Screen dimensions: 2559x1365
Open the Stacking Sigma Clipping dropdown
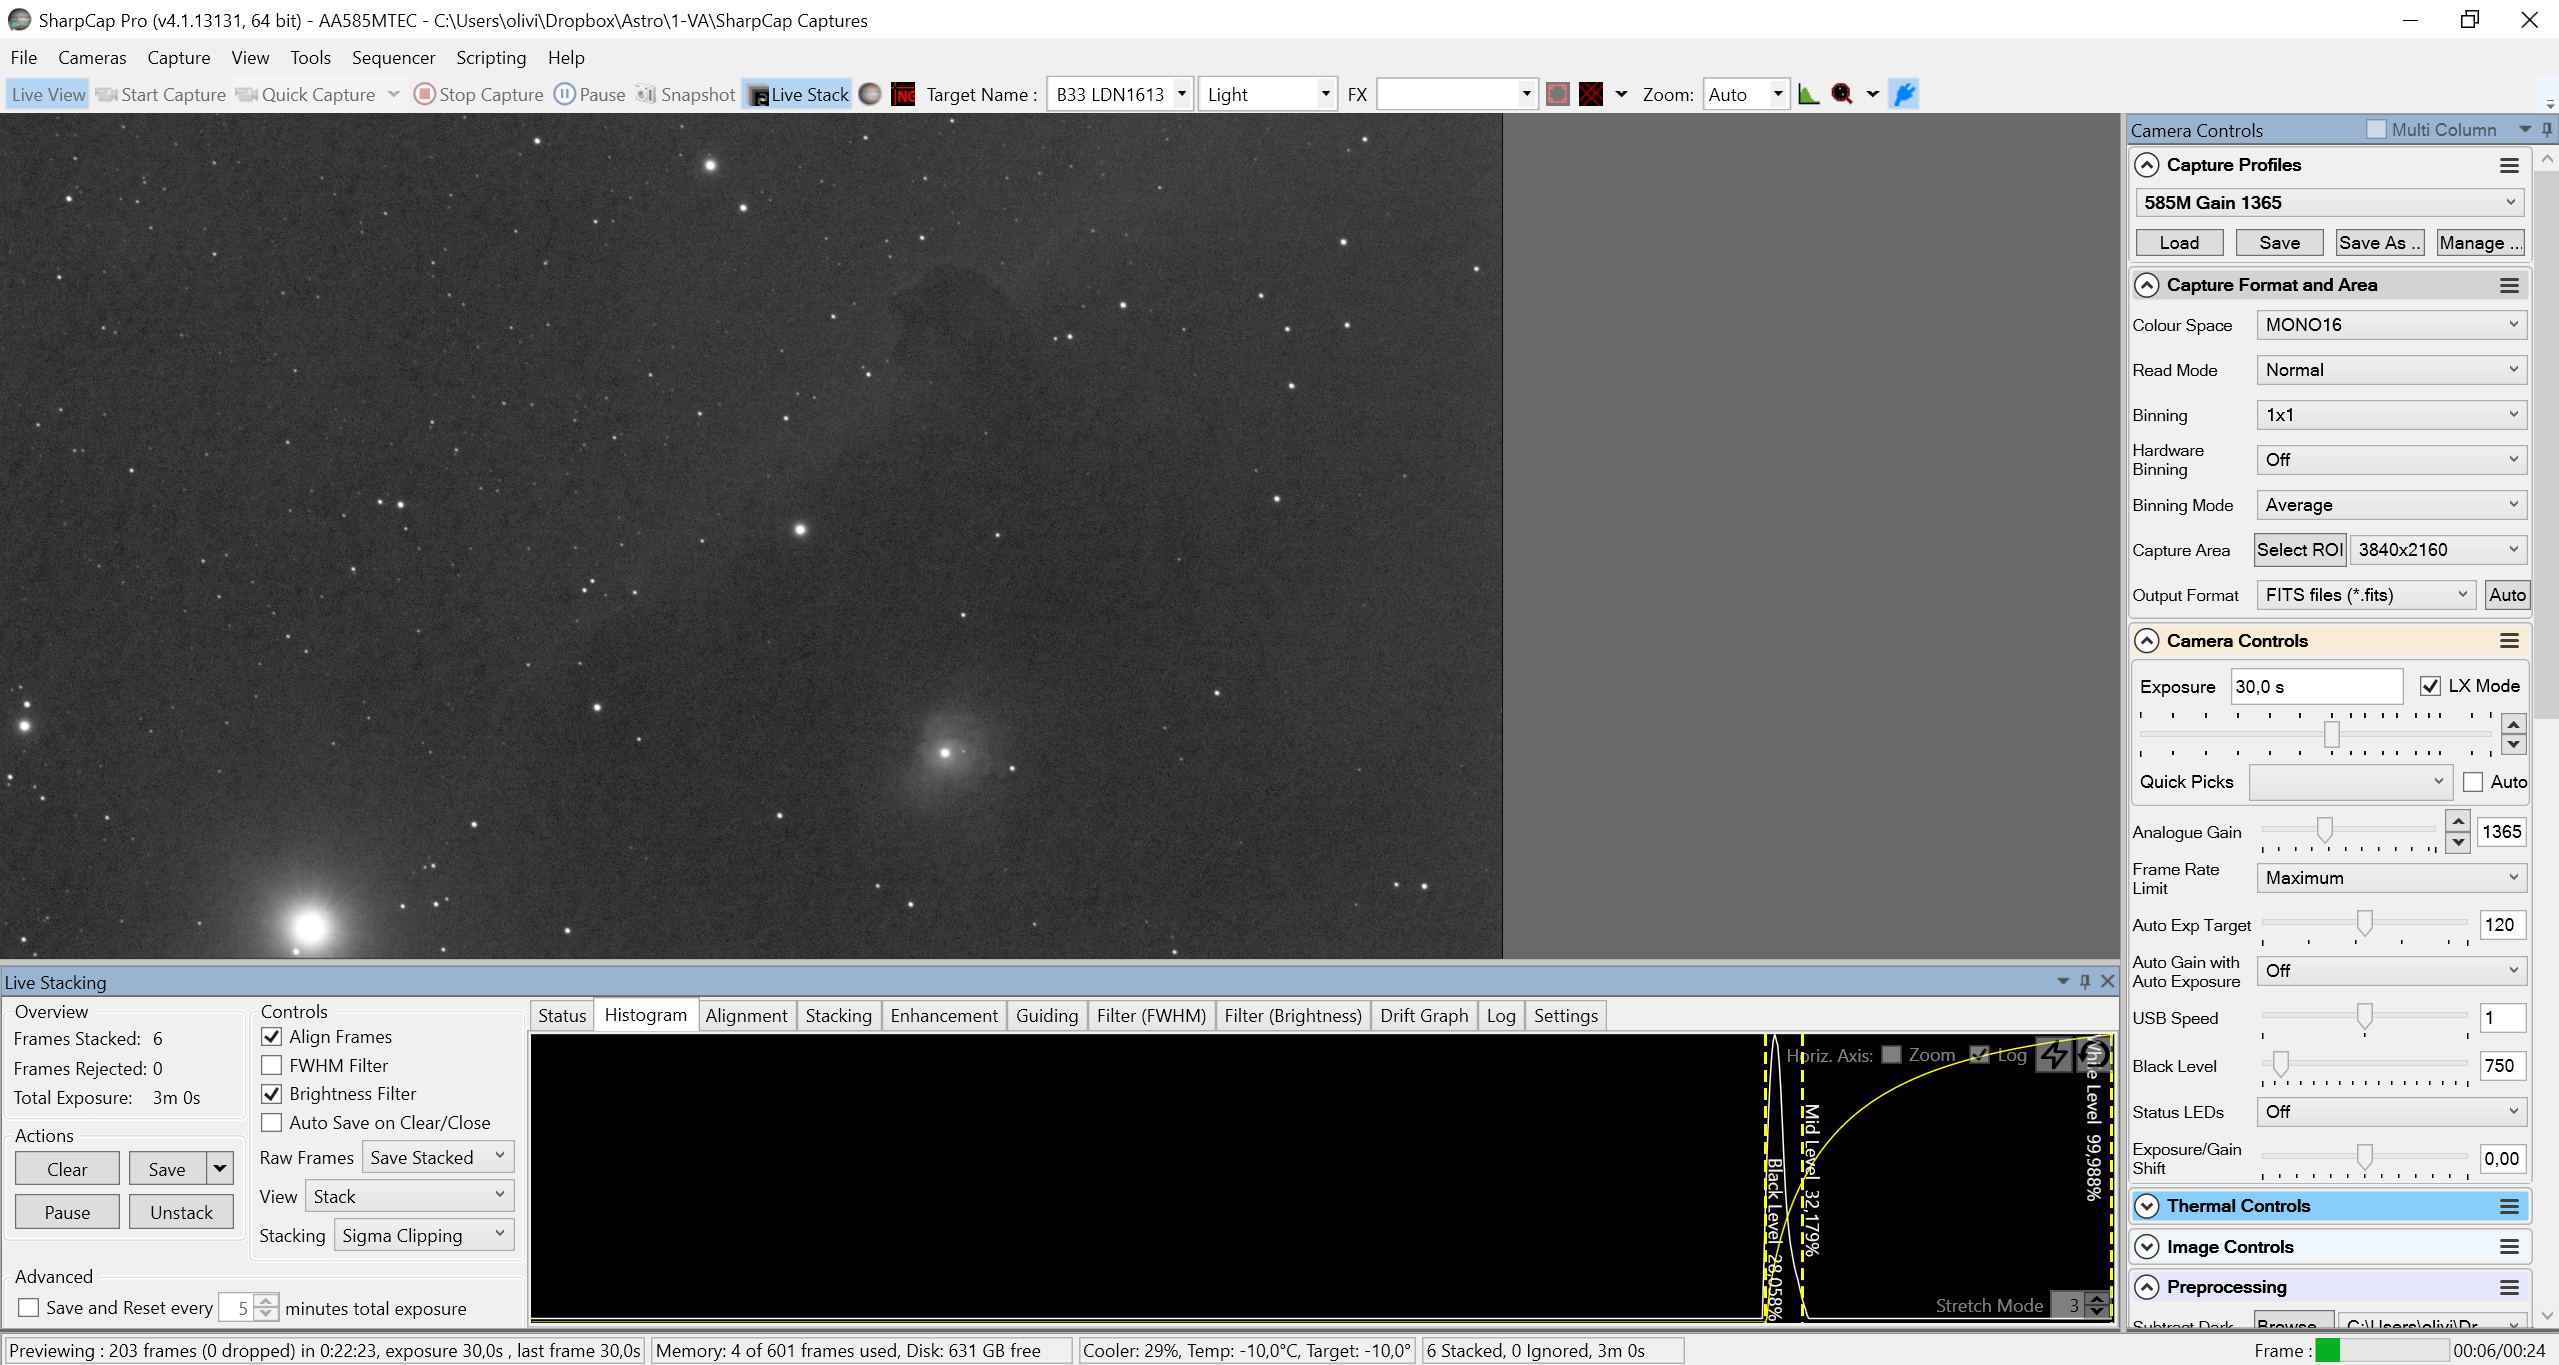[424, 1235]
